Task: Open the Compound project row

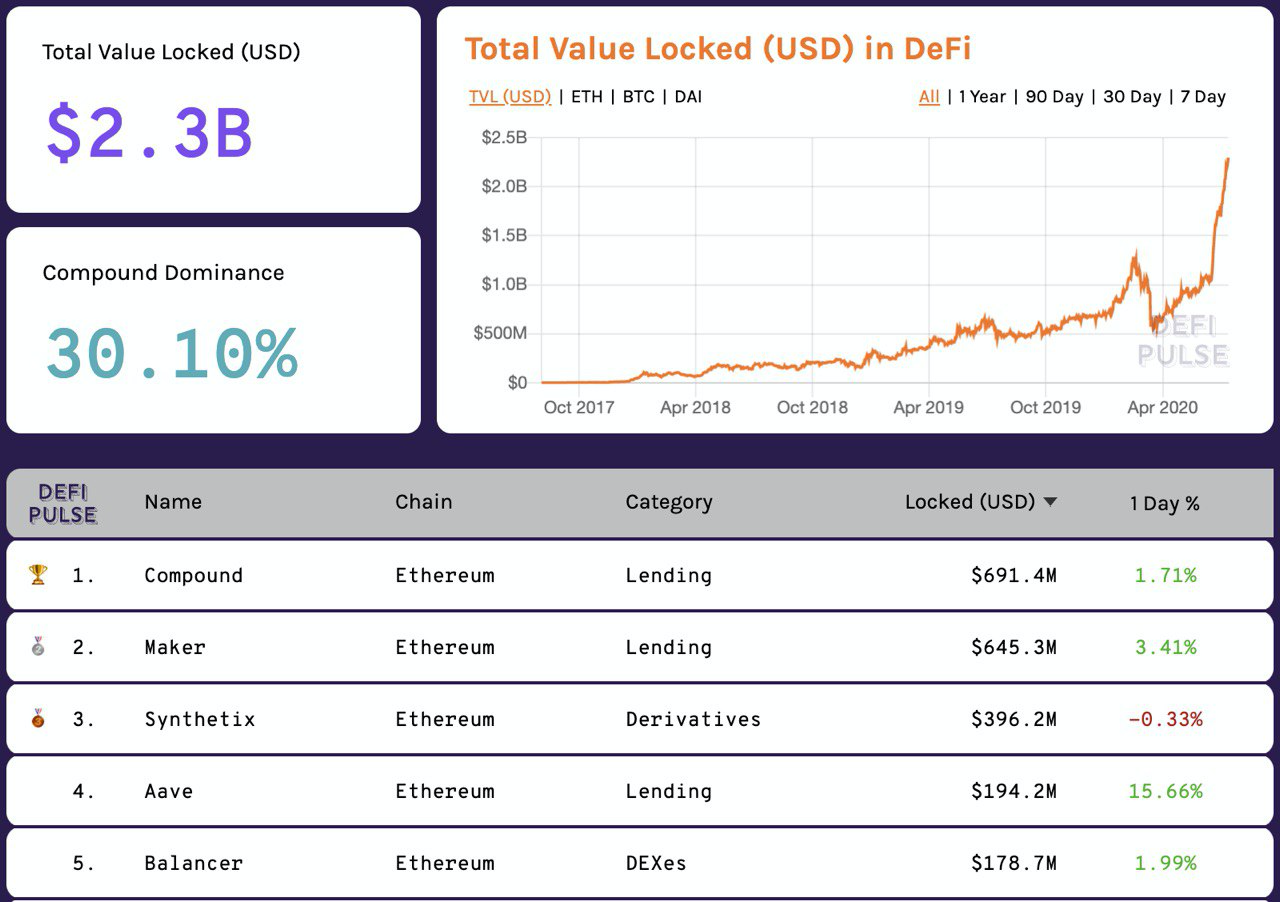Action: pyautogui.click(x=640, y=575)
